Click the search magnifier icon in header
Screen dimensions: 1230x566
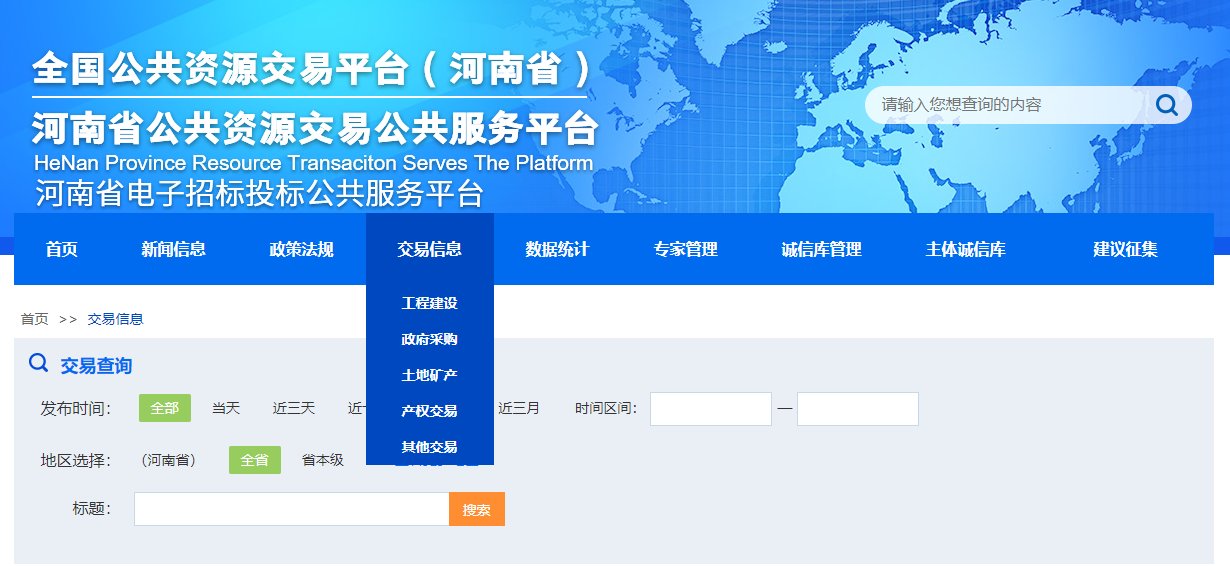(1167, 105)
